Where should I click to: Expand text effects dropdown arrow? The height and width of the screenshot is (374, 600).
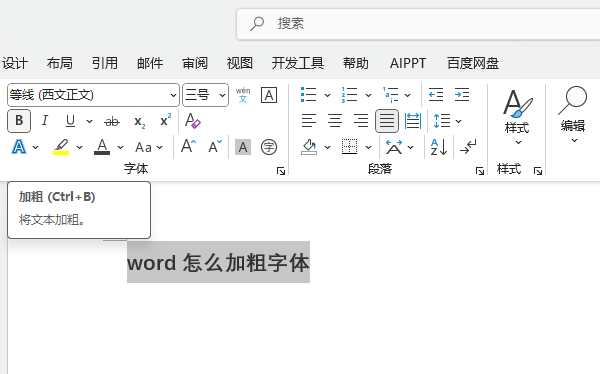(36, 147)
